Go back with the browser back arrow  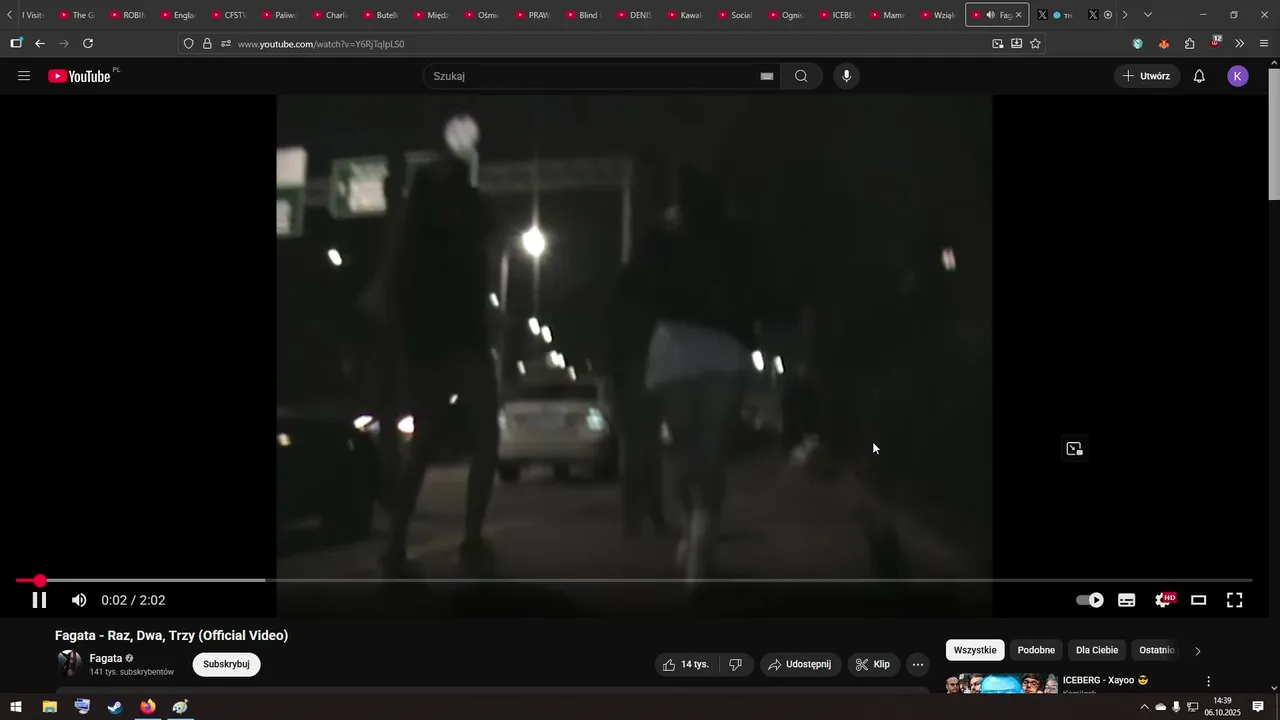click(40, 43)
